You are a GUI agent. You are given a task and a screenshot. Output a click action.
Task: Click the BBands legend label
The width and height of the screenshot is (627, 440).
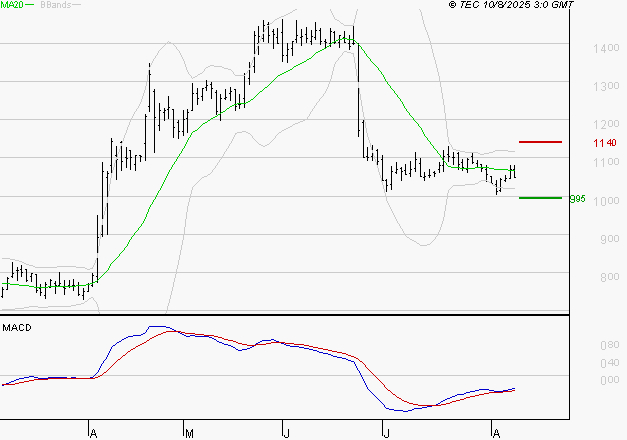pos(56,5)
